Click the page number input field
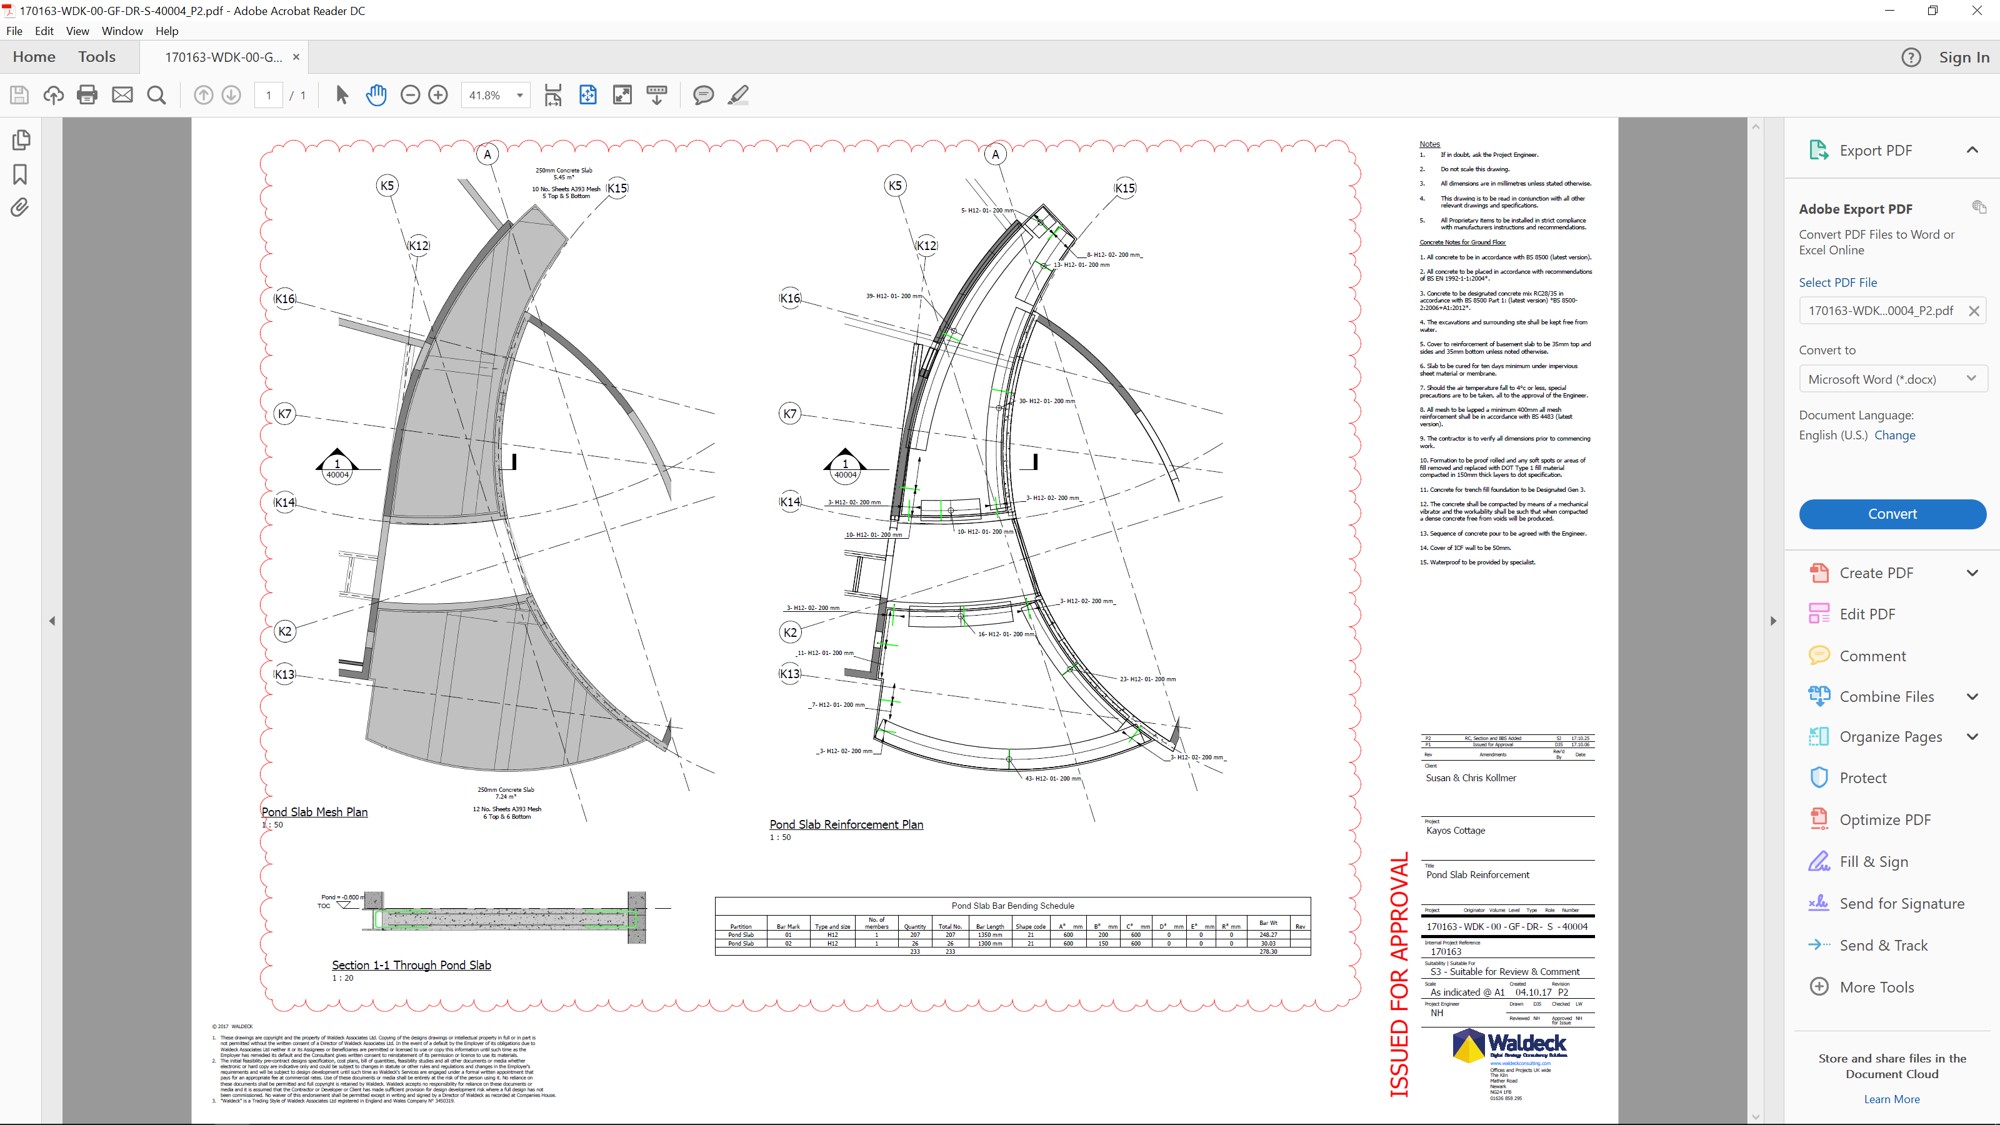The width and height of the screenshot is (2000, 1125). pos(268,95)
